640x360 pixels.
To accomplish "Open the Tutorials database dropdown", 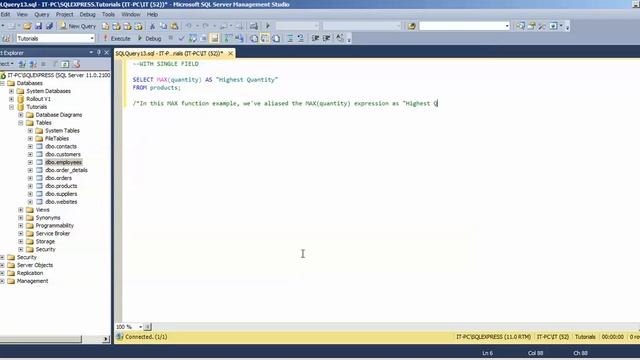I will (92, 38).
